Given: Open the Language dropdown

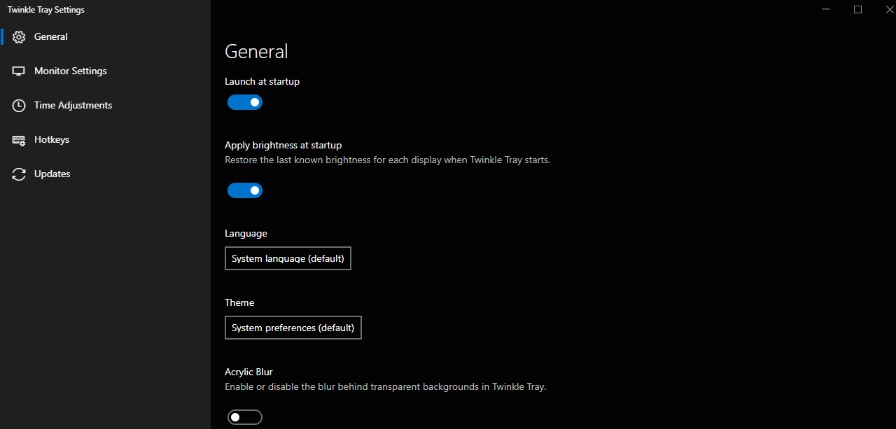Looking at the screenshot, I should pos(287,259).
